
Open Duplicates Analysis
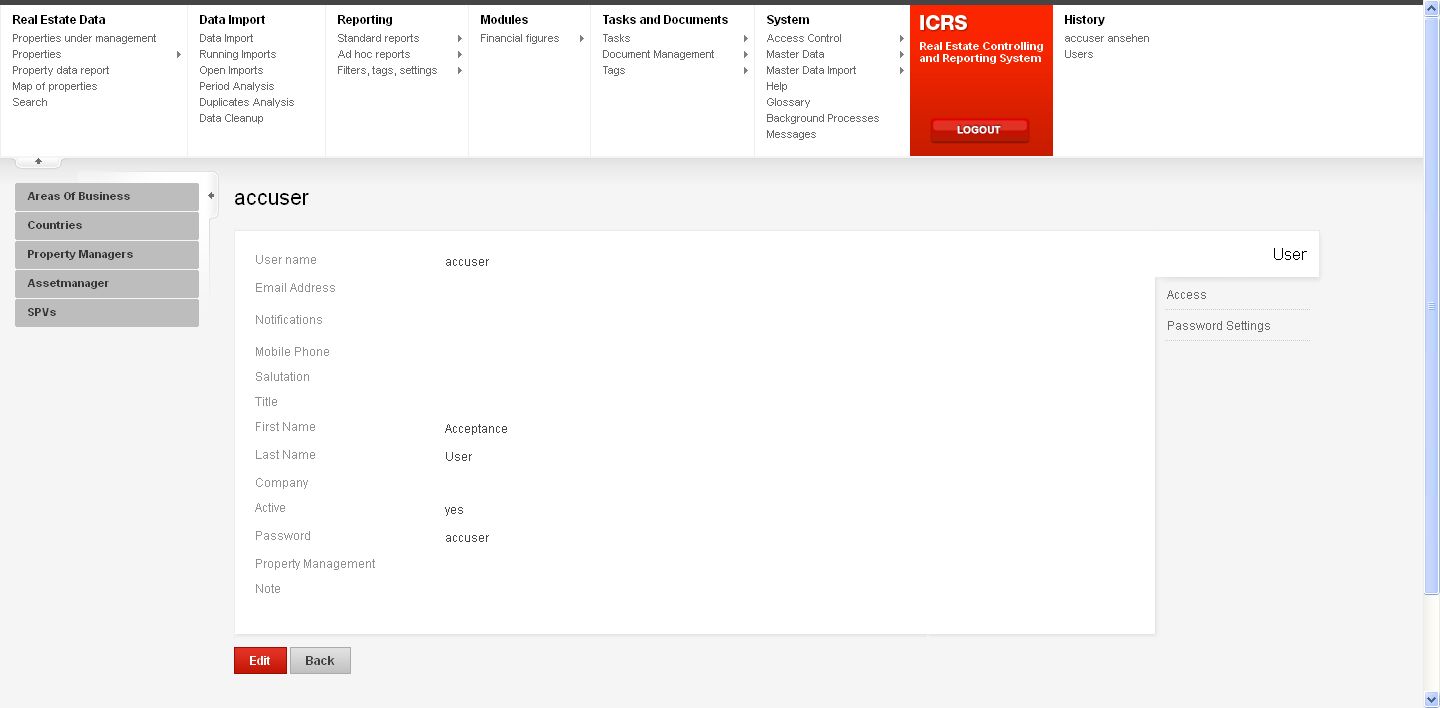pyautogui.click(x=246, y=102)
